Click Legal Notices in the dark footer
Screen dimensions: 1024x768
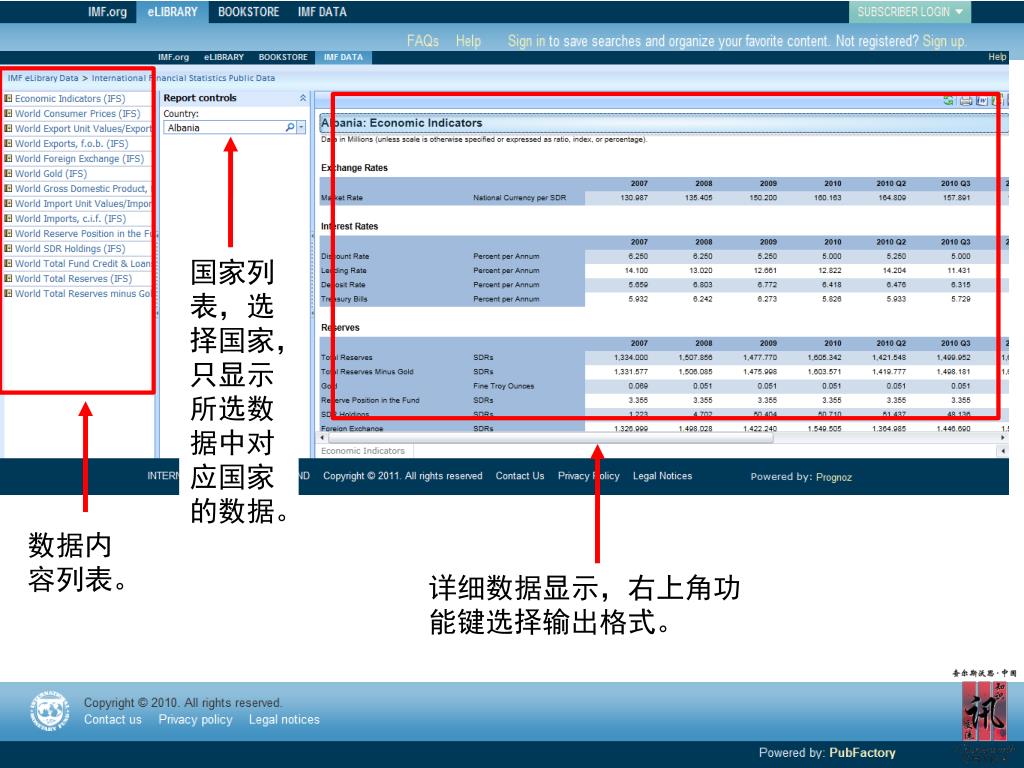(x=662, y=476)
